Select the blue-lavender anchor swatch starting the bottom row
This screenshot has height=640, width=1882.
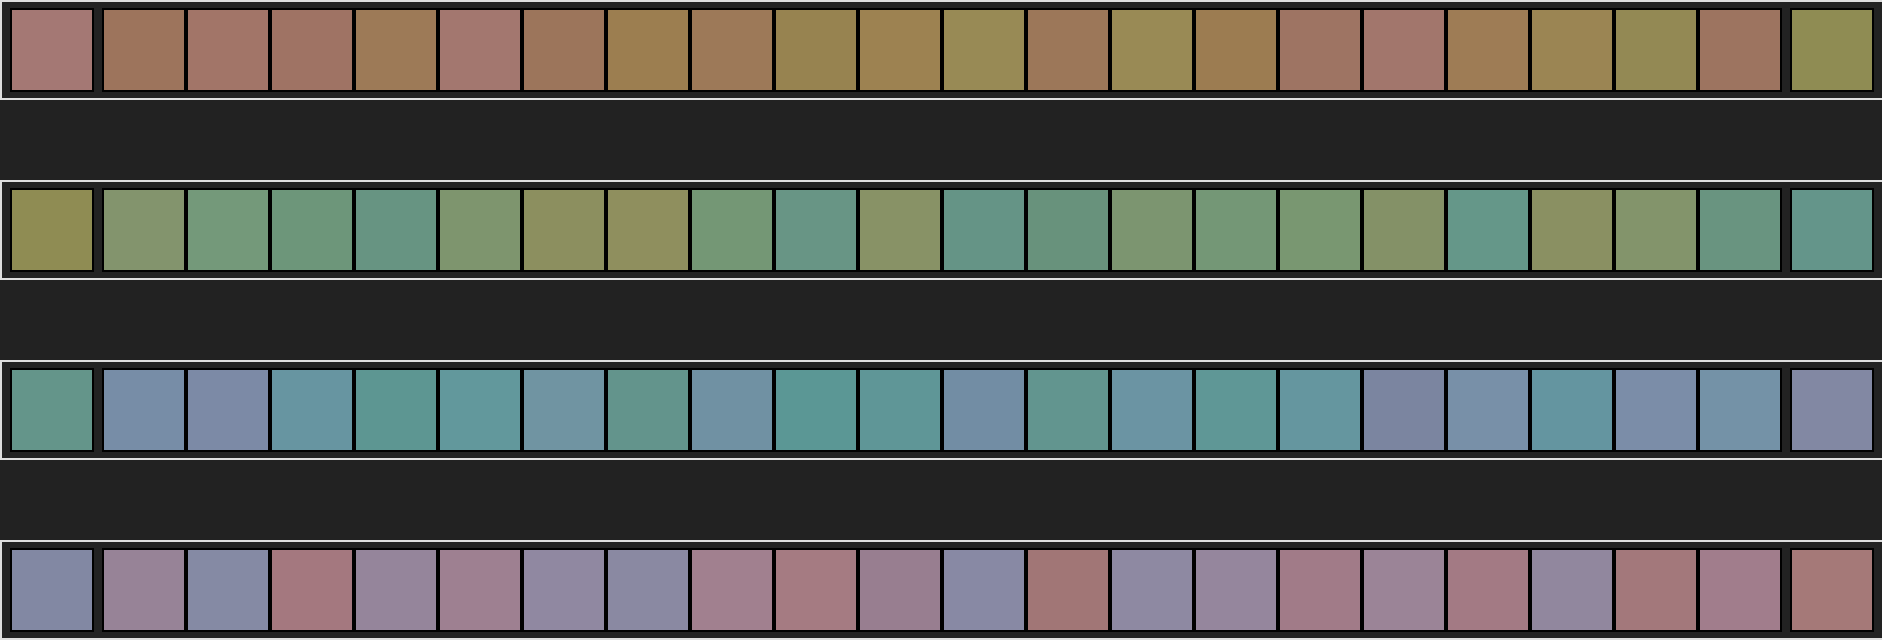pyautogui.click(x=52, y=590)
